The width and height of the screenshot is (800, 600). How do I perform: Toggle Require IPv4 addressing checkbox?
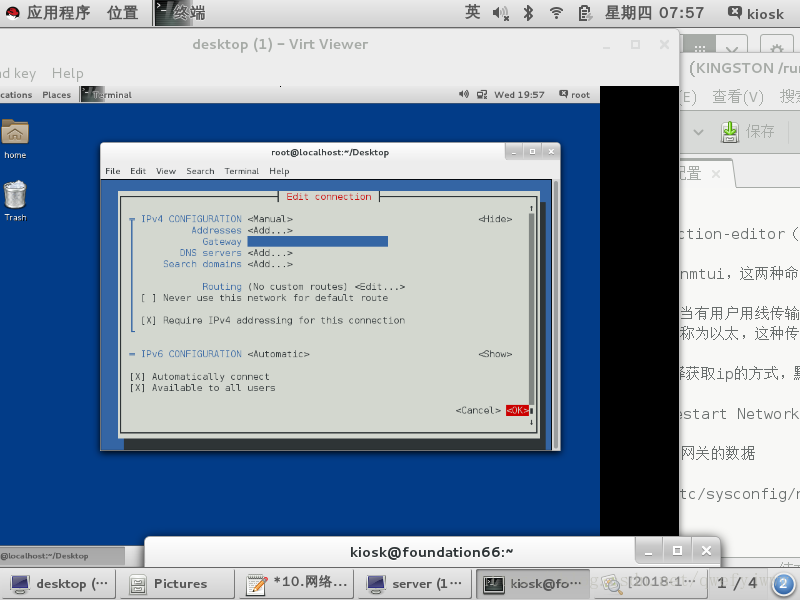click(148, 320)
